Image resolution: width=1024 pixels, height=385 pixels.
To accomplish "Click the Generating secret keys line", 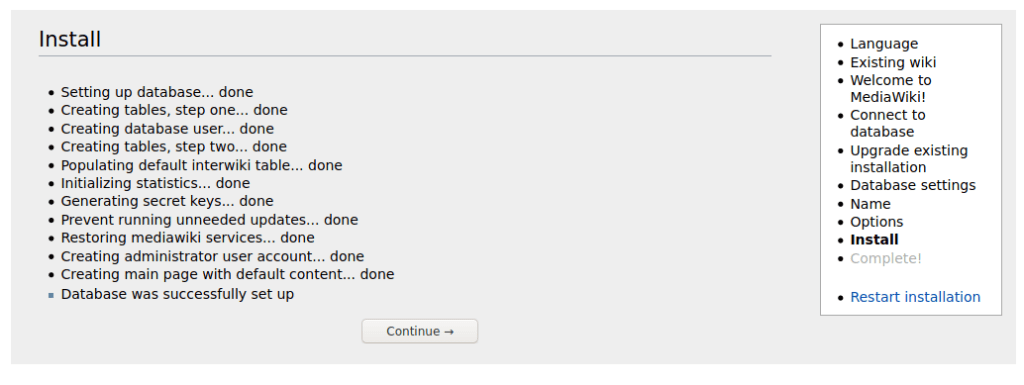I will 167,201.
